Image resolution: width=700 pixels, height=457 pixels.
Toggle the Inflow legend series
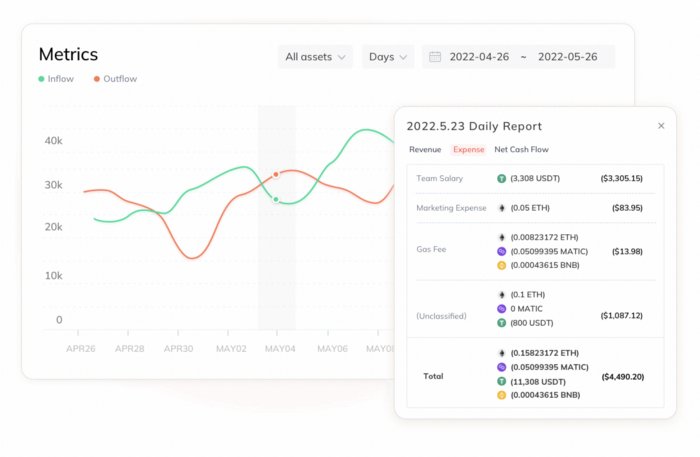56,79
